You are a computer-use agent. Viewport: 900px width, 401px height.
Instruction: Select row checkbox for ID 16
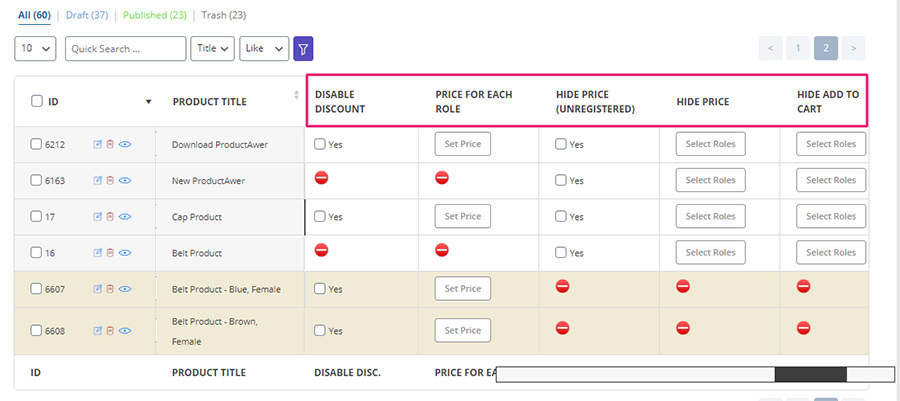coord(36,252)
